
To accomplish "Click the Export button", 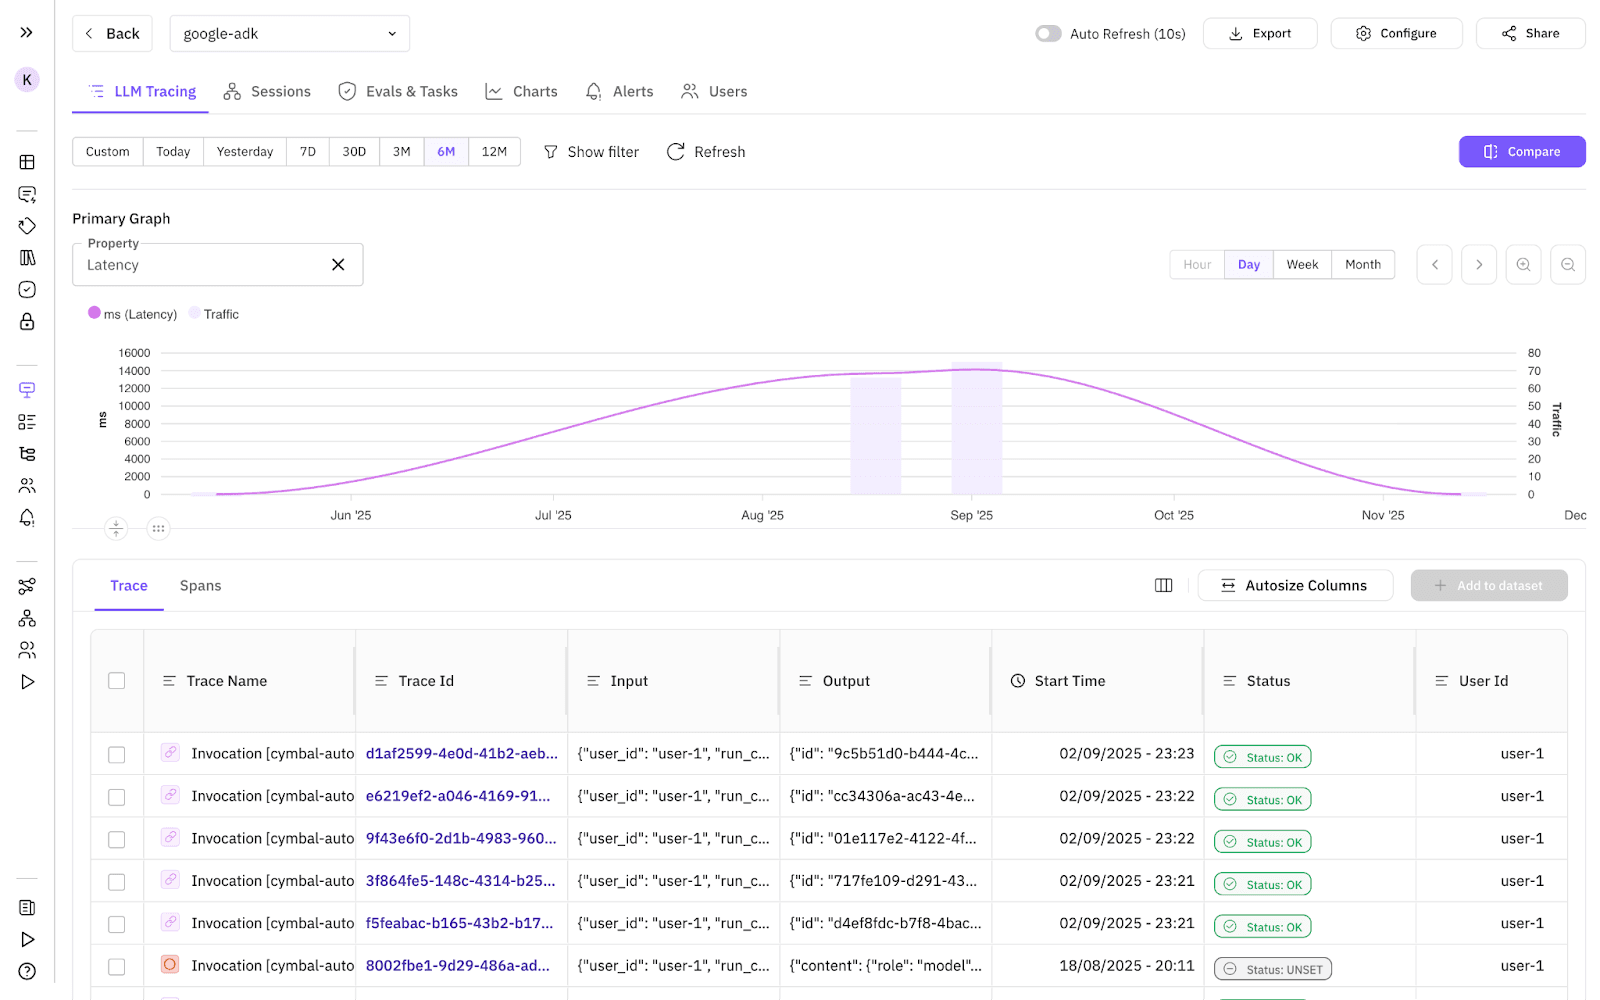I will pos(1260,34).
